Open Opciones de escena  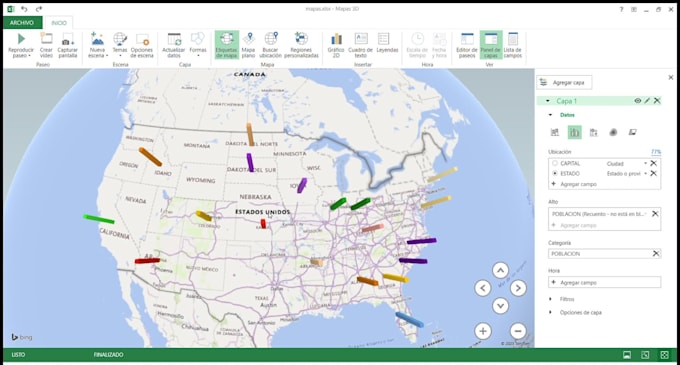point(142,45)
